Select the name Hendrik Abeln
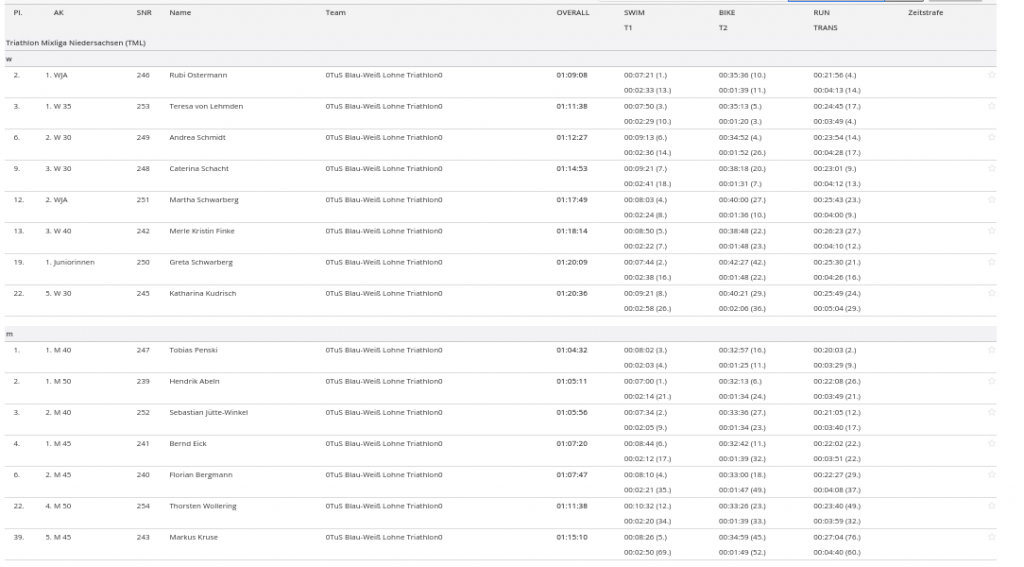This screenshot has height=567, width=1024. [194, 381]
